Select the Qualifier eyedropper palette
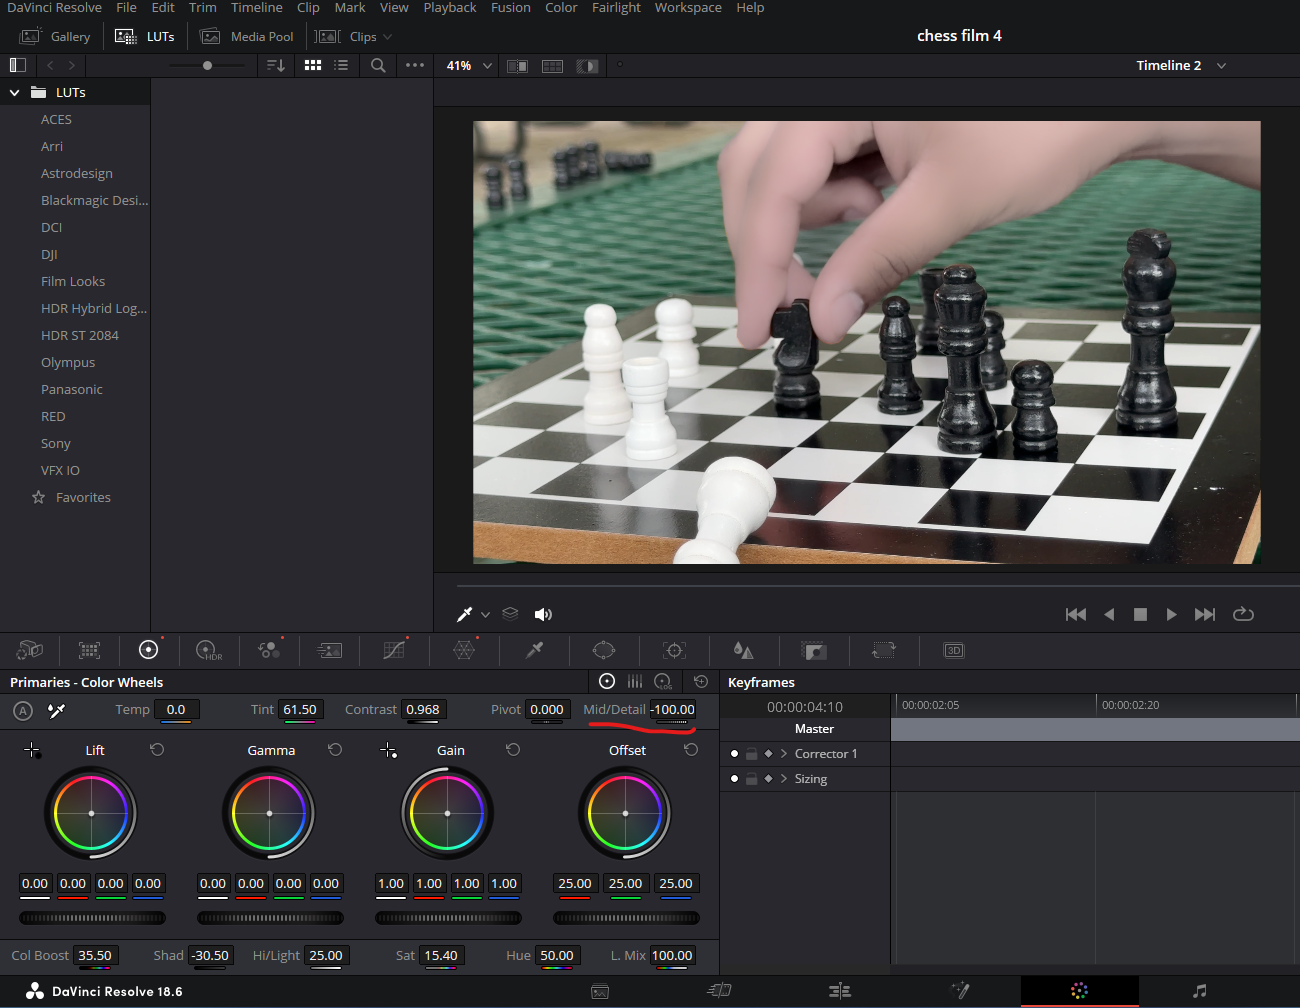 pos(535,650)
